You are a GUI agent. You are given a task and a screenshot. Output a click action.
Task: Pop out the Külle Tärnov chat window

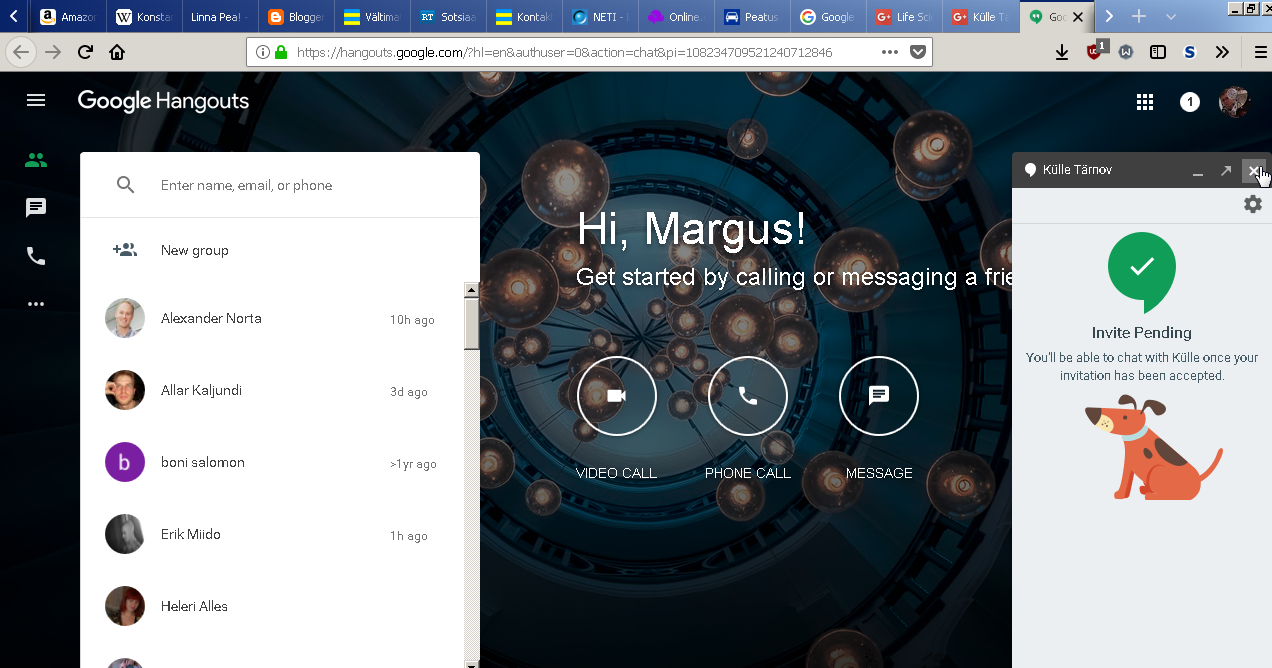click(1225, 171)
